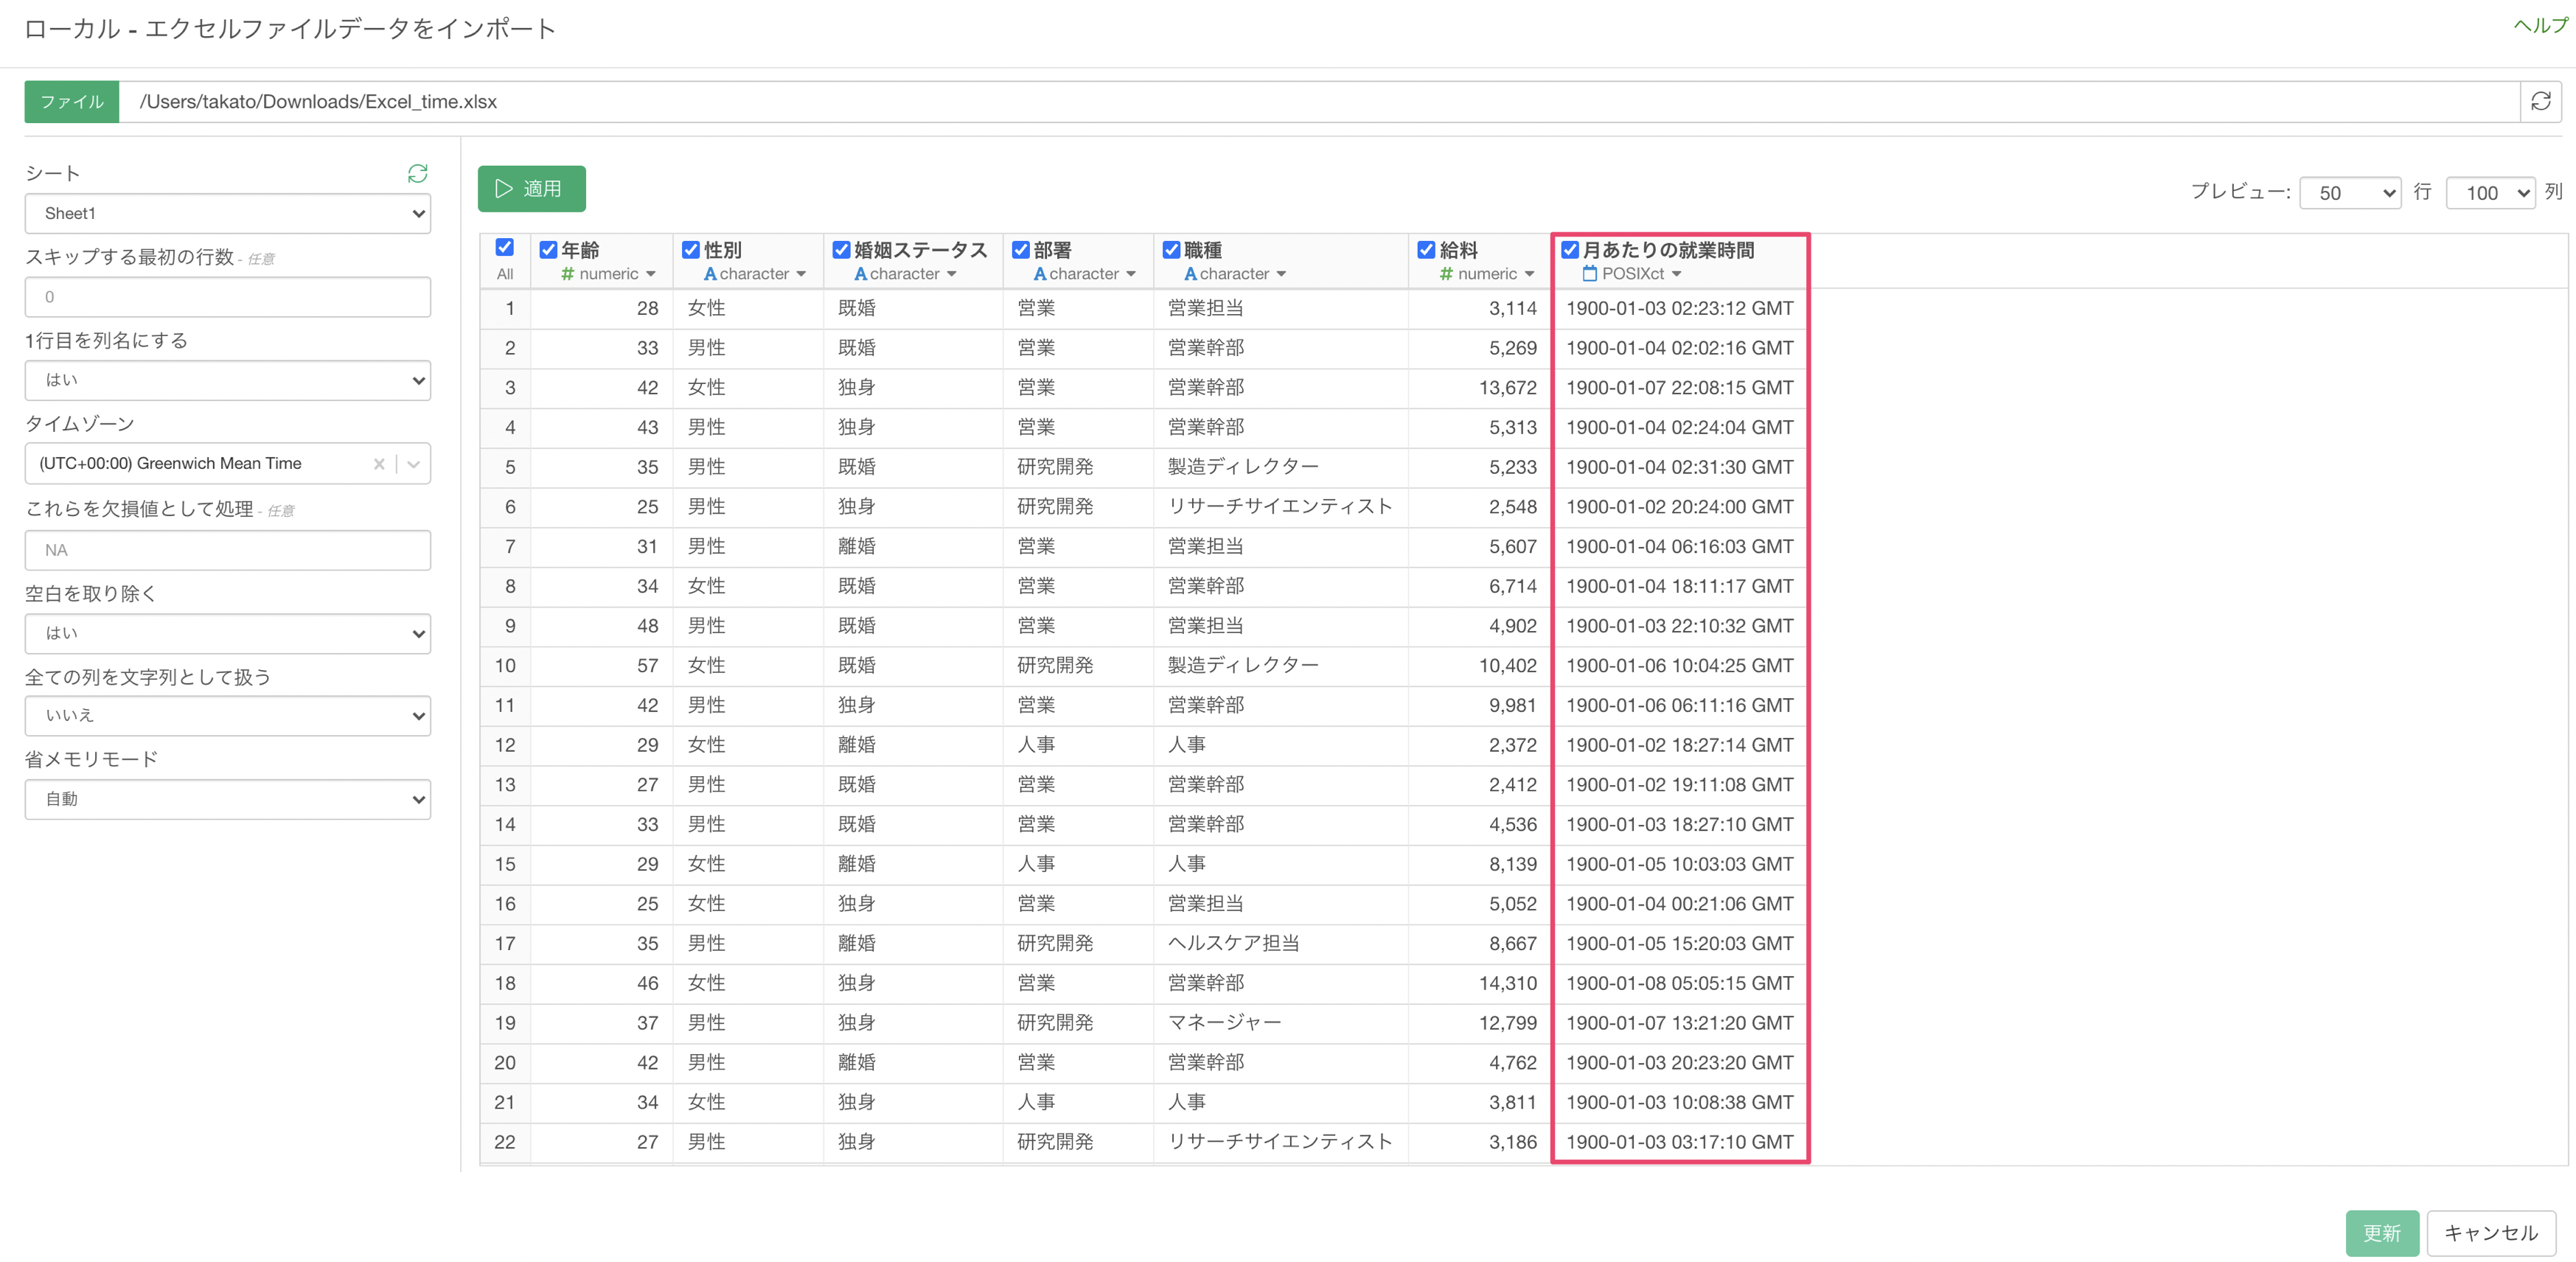Screen dimensions: 2576x1262
Task: Click the file path field with Excel_time.xlsx
Action: click(x=1318, y=101)
